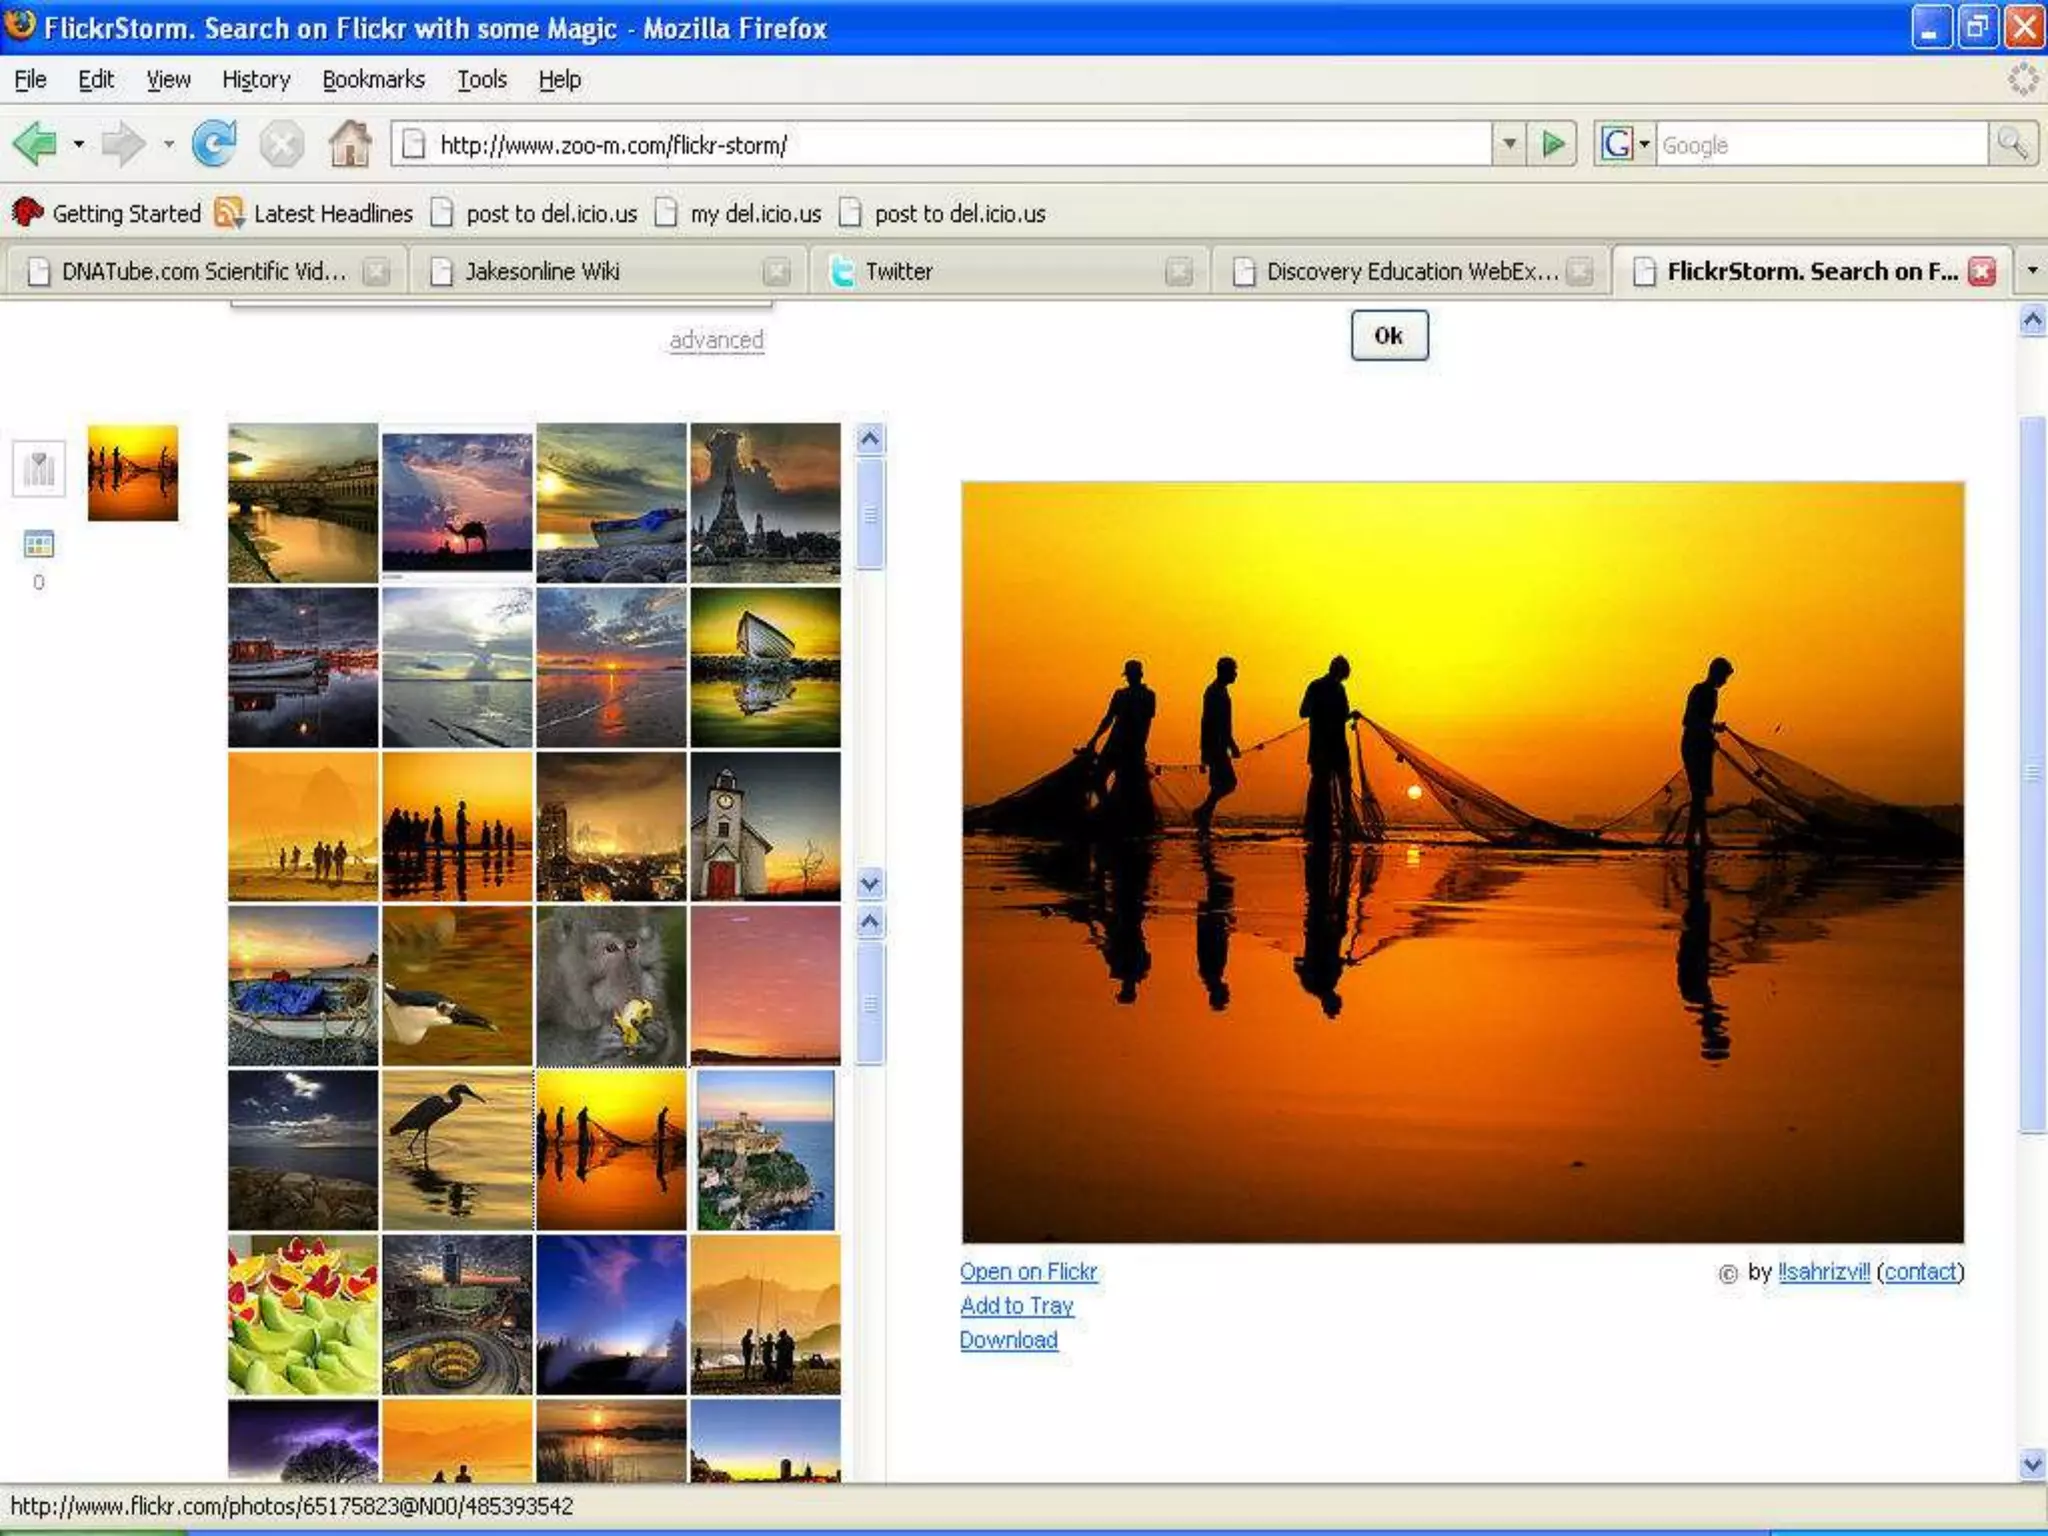Close the FlickrStorm tab
The image size is (2048, 1536).
click(1982, 271)
